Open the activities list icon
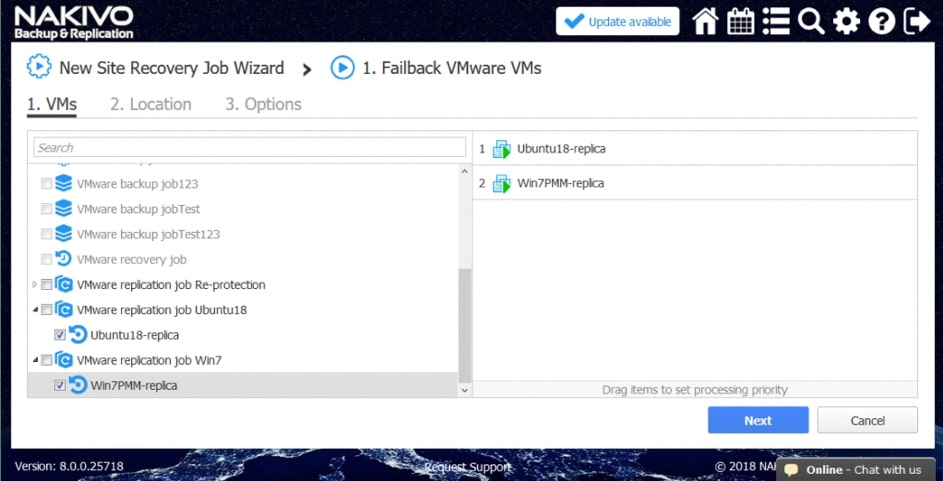 click(x=776, y=21)
